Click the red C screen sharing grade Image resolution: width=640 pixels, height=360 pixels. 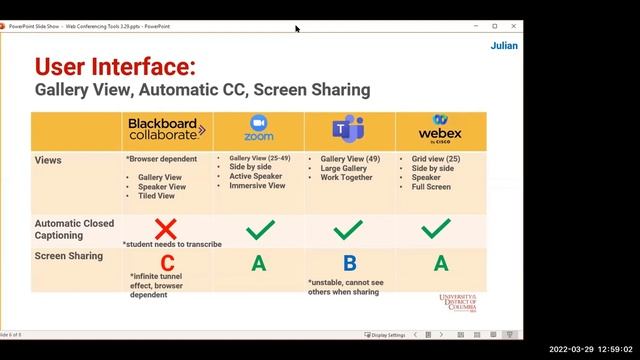point(167,263)
